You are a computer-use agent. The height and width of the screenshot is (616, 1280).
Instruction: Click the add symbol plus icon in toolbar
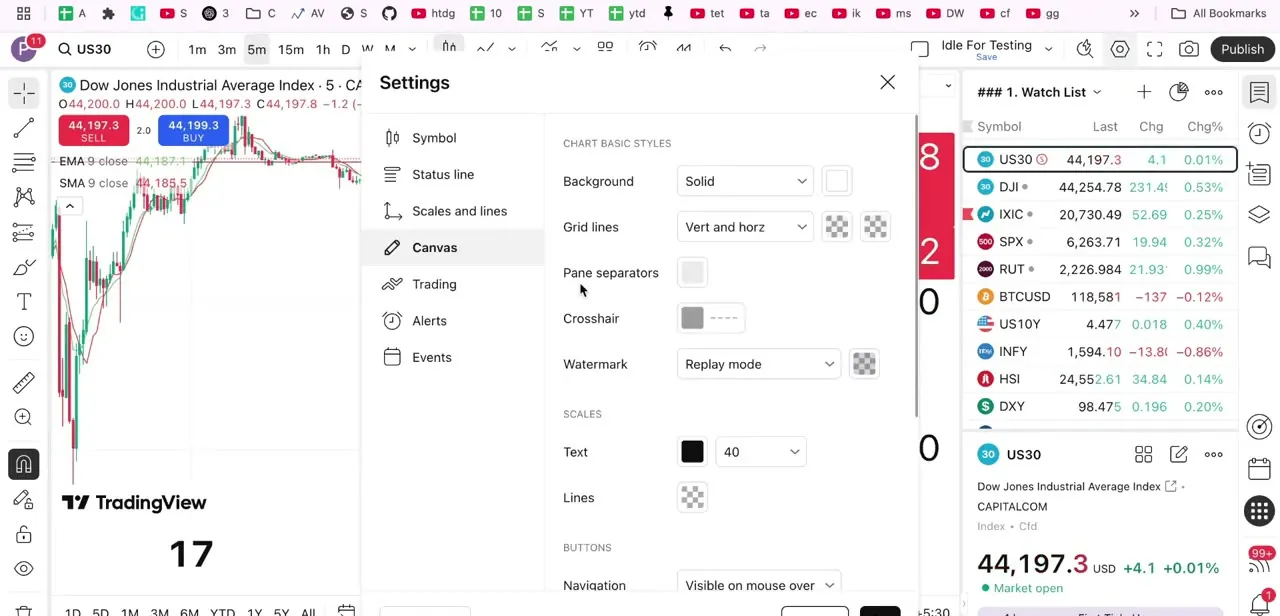tap(156, 49)
